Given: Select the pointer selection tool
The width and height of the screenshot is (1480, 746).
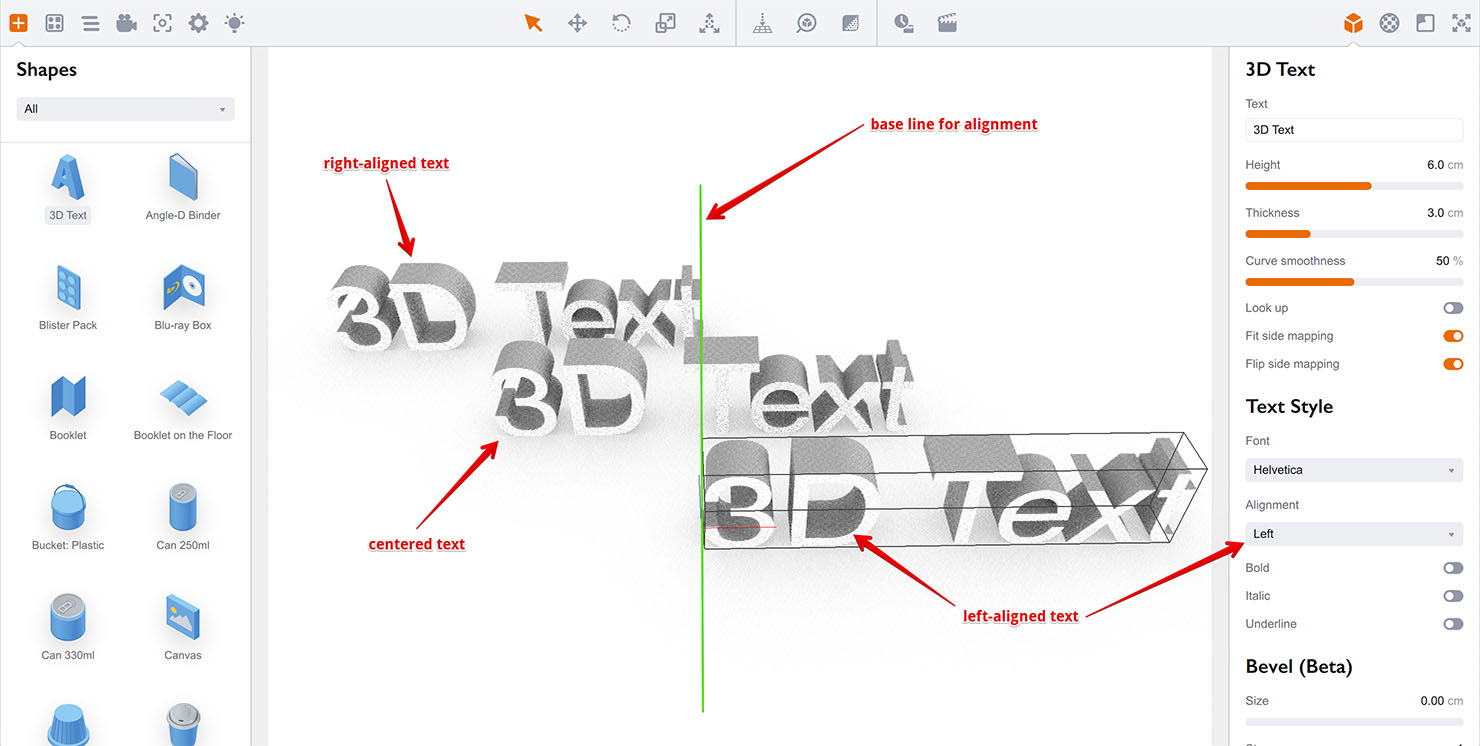Looking at the screenshot, I should click(x=533, y=22).
